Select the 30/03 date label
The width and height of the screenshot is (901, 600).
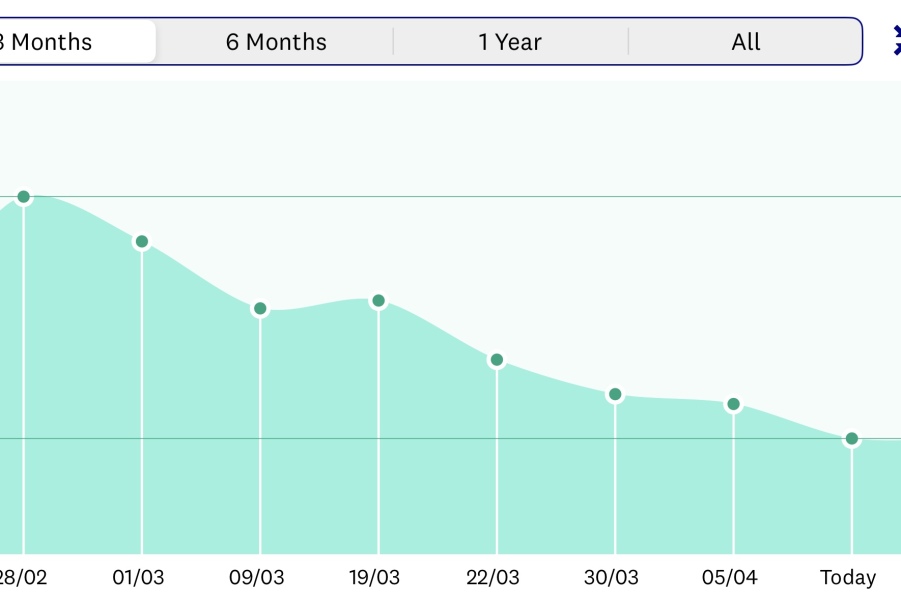point(611,578)
